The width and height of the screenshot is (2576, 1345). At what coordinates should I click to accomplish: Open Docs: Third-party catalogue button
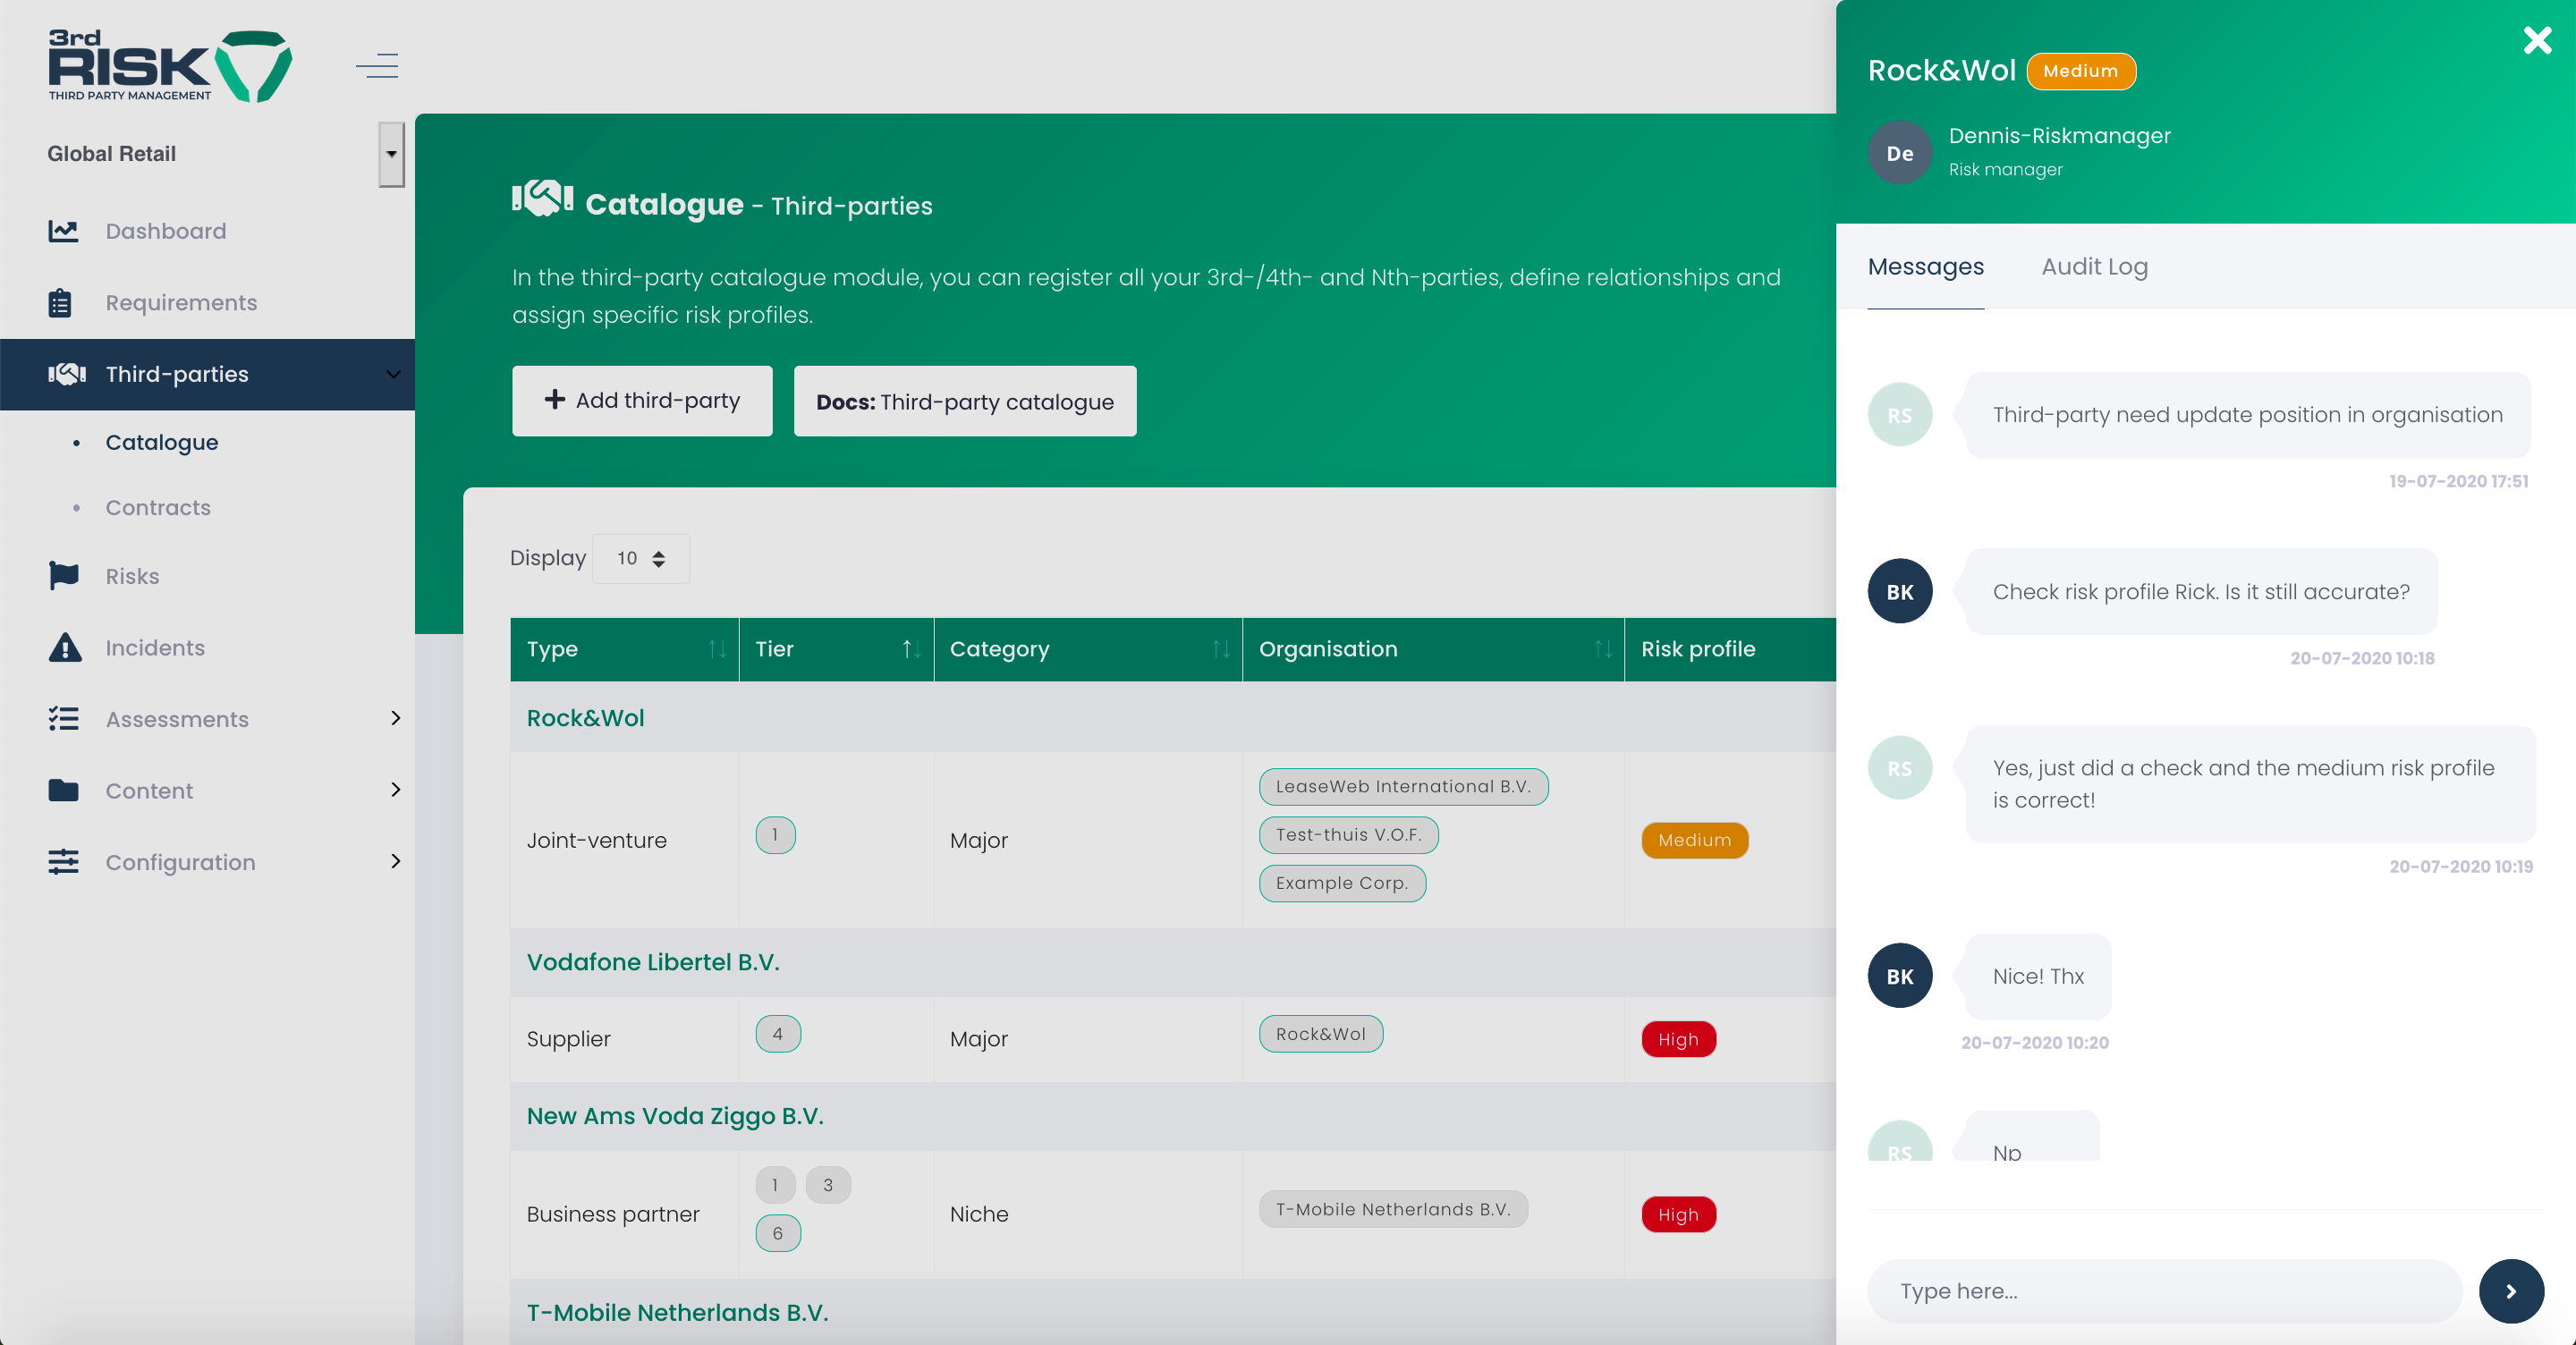(965, 401)
